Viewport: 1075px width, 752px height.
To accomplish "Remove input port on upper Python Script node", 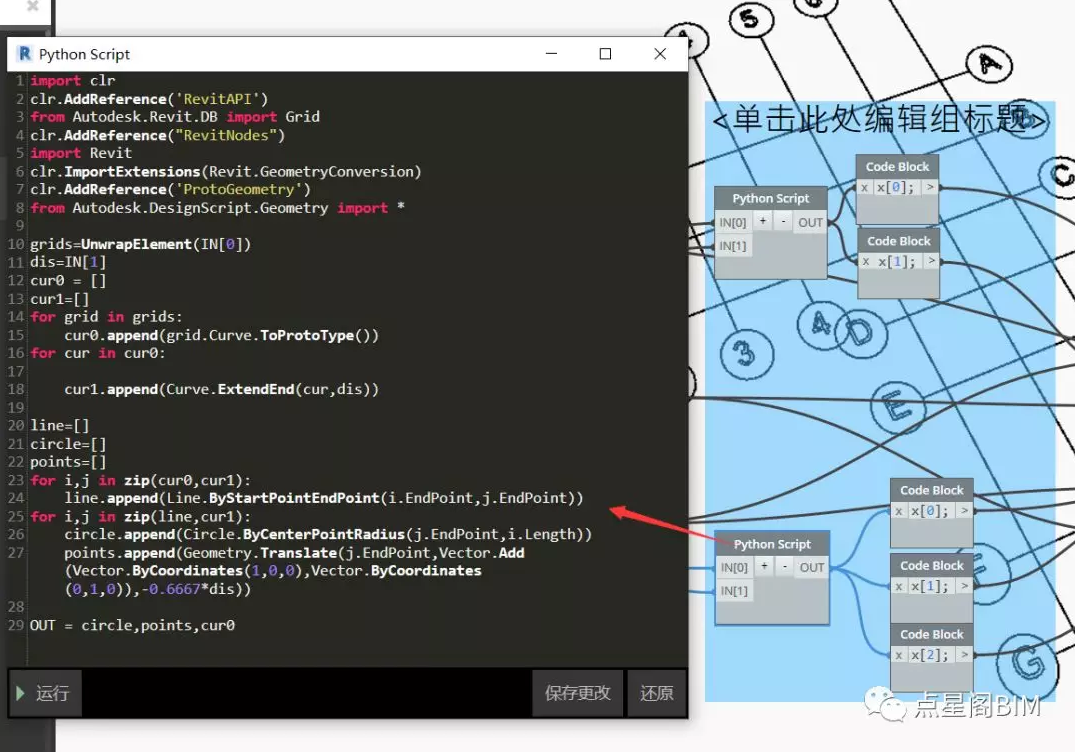I will (x=783, y=221).
